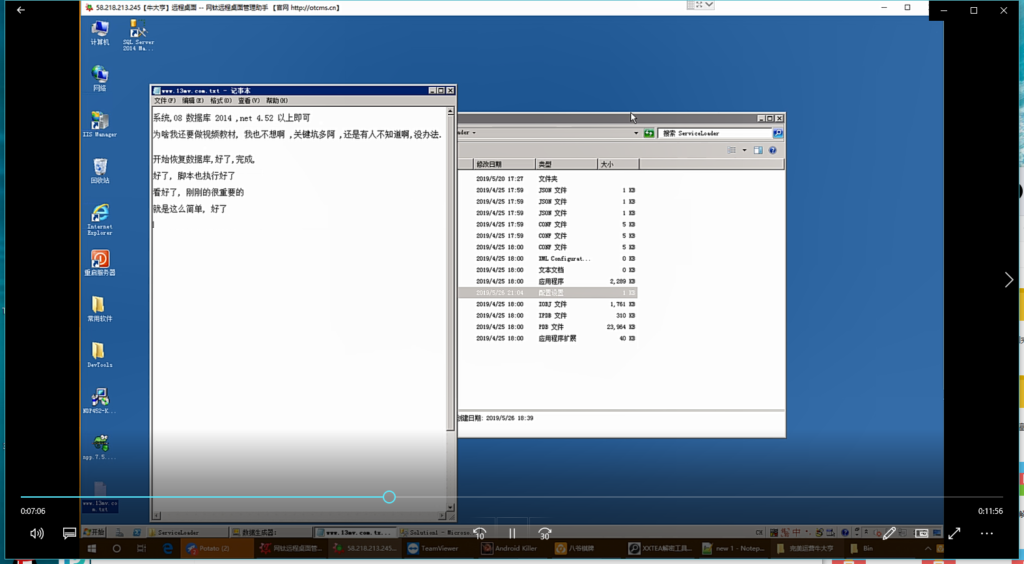Skip forward 30 seconds
Image resolution: width=1024 pixels, height=564 pixels.
pos(544,534)
